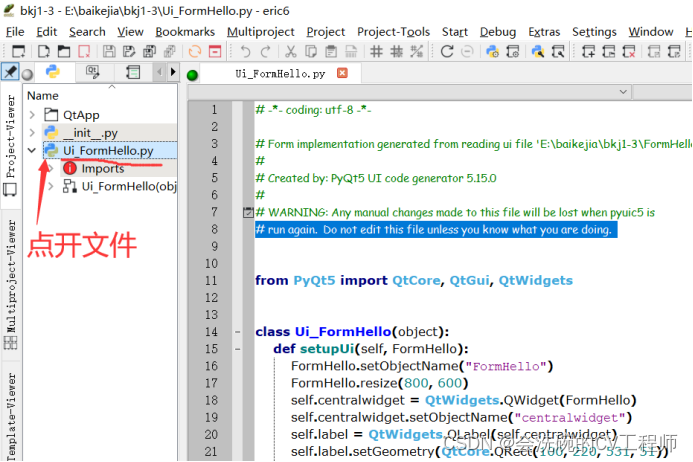Expand the __init__.py tree node

pos(32,133)
